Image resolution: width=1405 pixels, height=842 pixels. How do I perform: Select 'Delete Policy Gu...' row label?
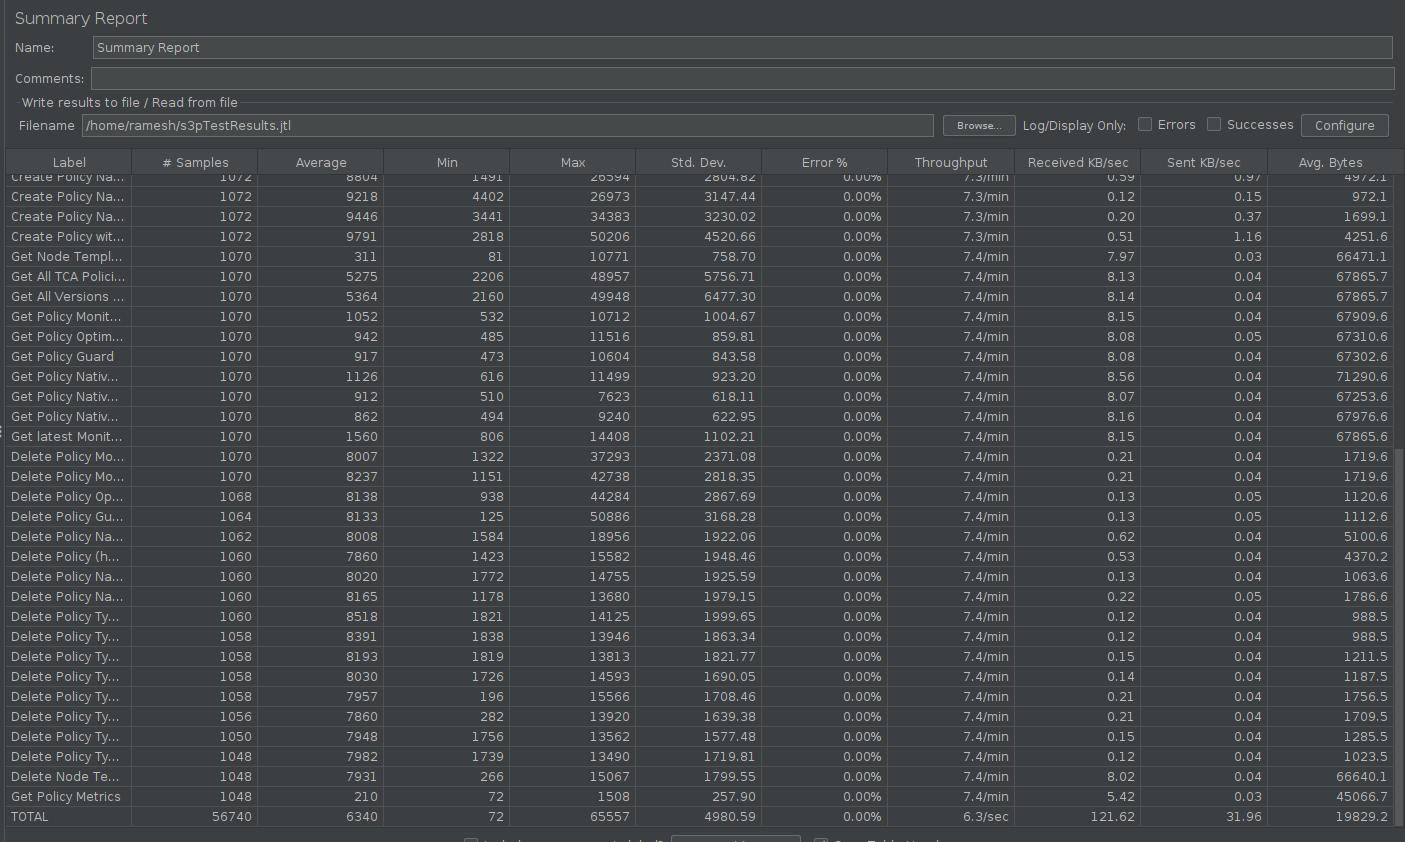(67, 517)
